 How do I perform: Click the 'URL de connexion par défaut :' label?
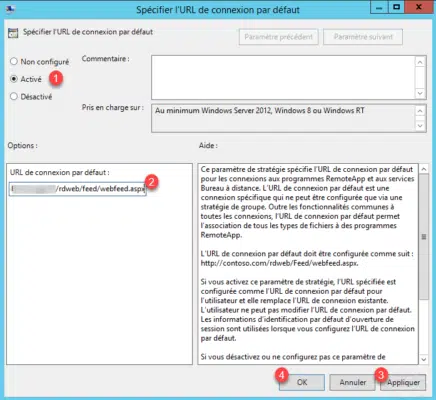[60, 172]
